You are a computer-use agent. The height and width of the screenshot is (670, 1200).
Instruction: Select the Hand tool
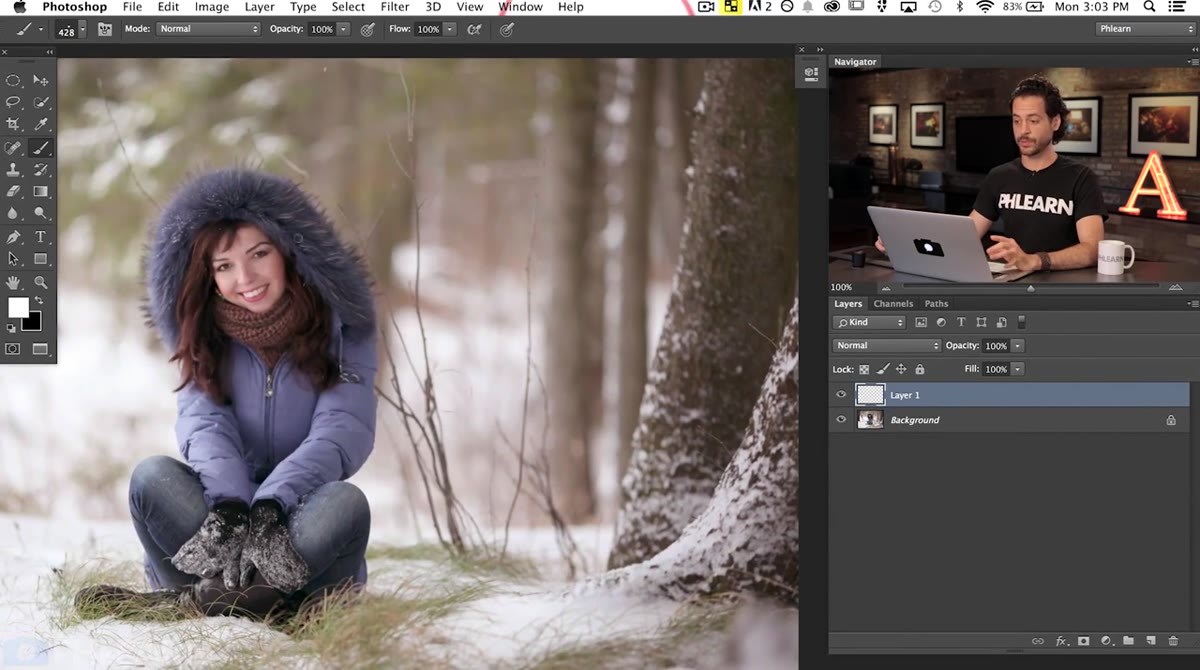14,282
